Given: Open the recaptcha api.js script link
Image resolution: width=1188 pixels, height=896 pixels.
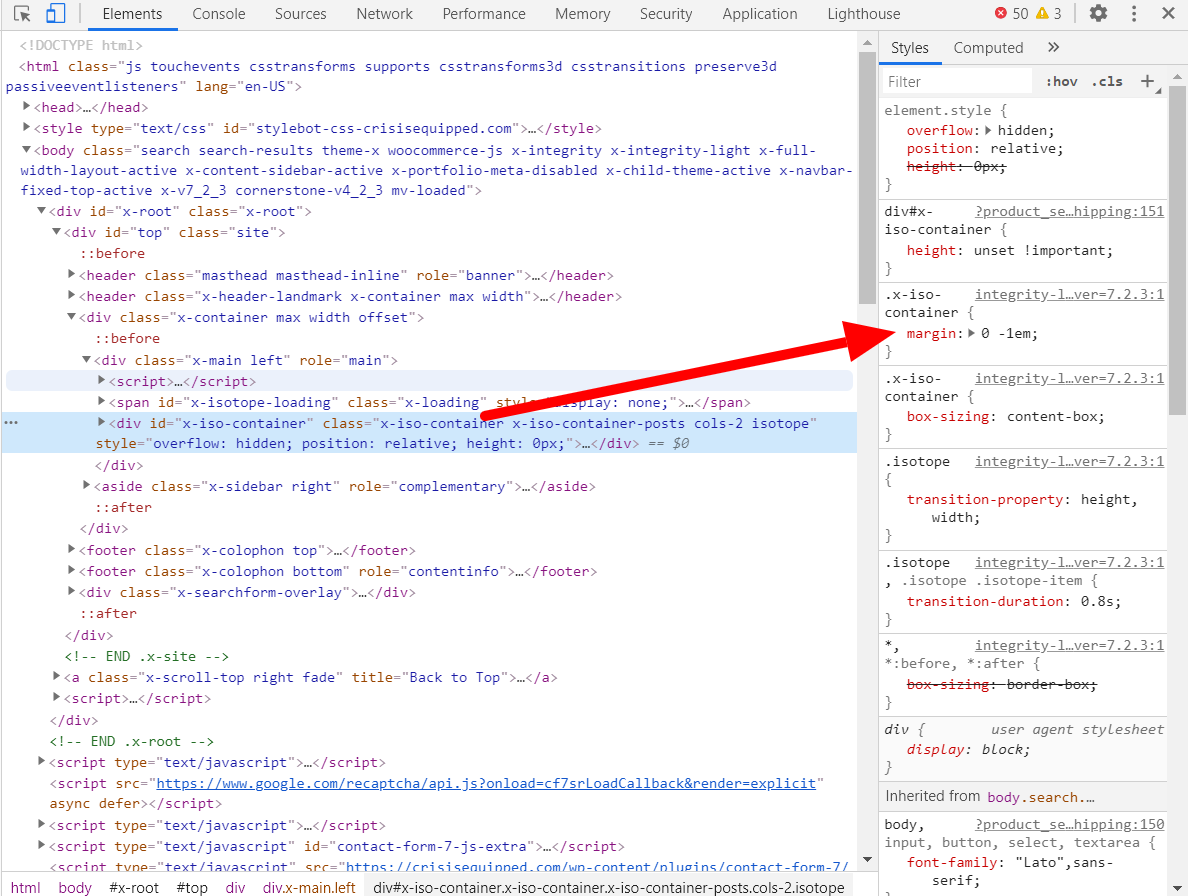Looking at the screenshot, I should [x=486, y=783].
